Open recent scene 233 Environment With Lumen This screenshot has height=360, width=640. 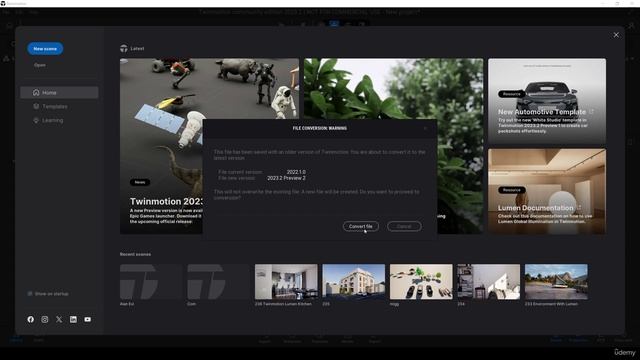(x=556, y=282)
